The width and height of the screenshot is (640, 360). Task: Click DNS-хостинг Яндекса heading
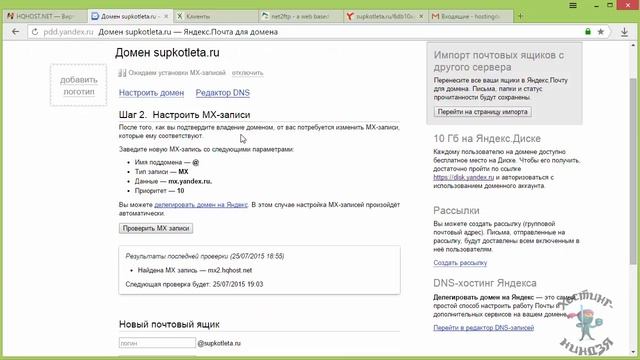point(485,283)
